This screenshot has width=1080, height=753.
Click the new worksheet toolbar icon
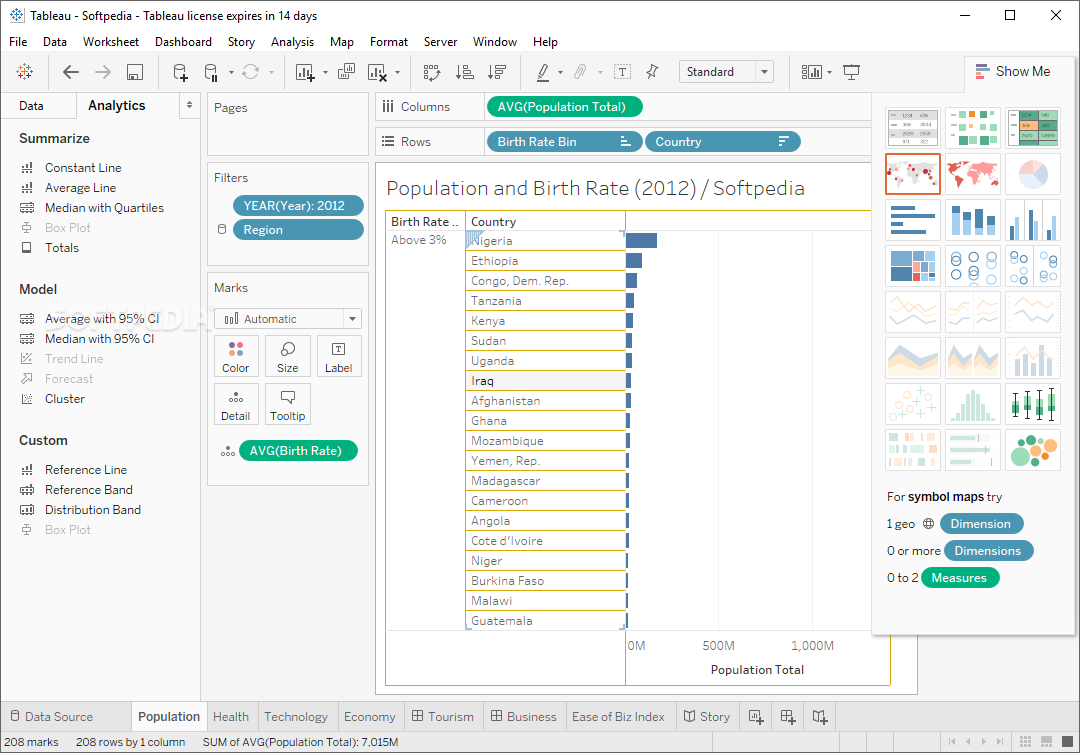(305, 72)
